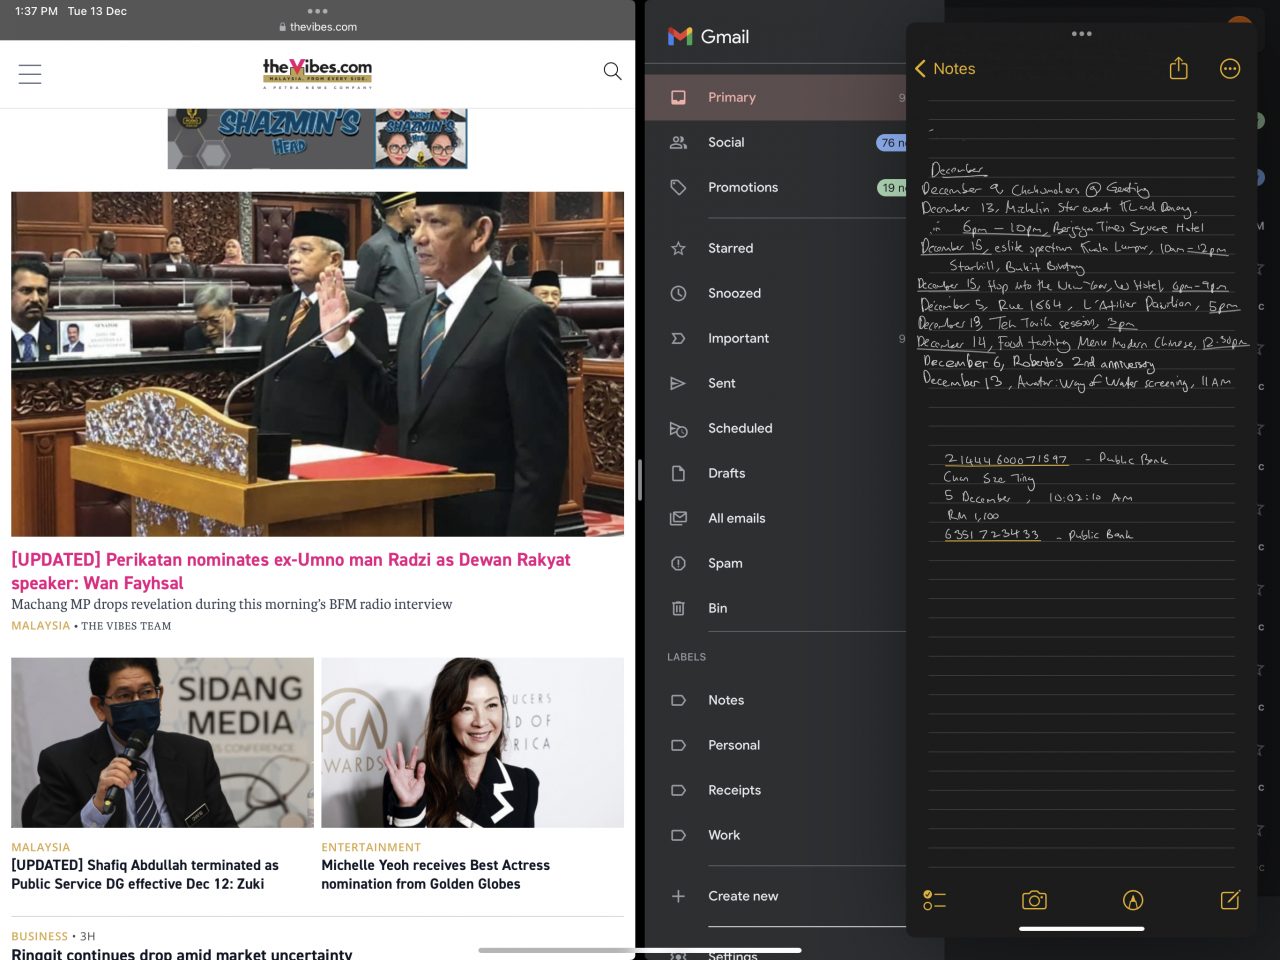Tap the split view divider handle
Viewport: 1280px width, 960px height.
pos(639,480)
